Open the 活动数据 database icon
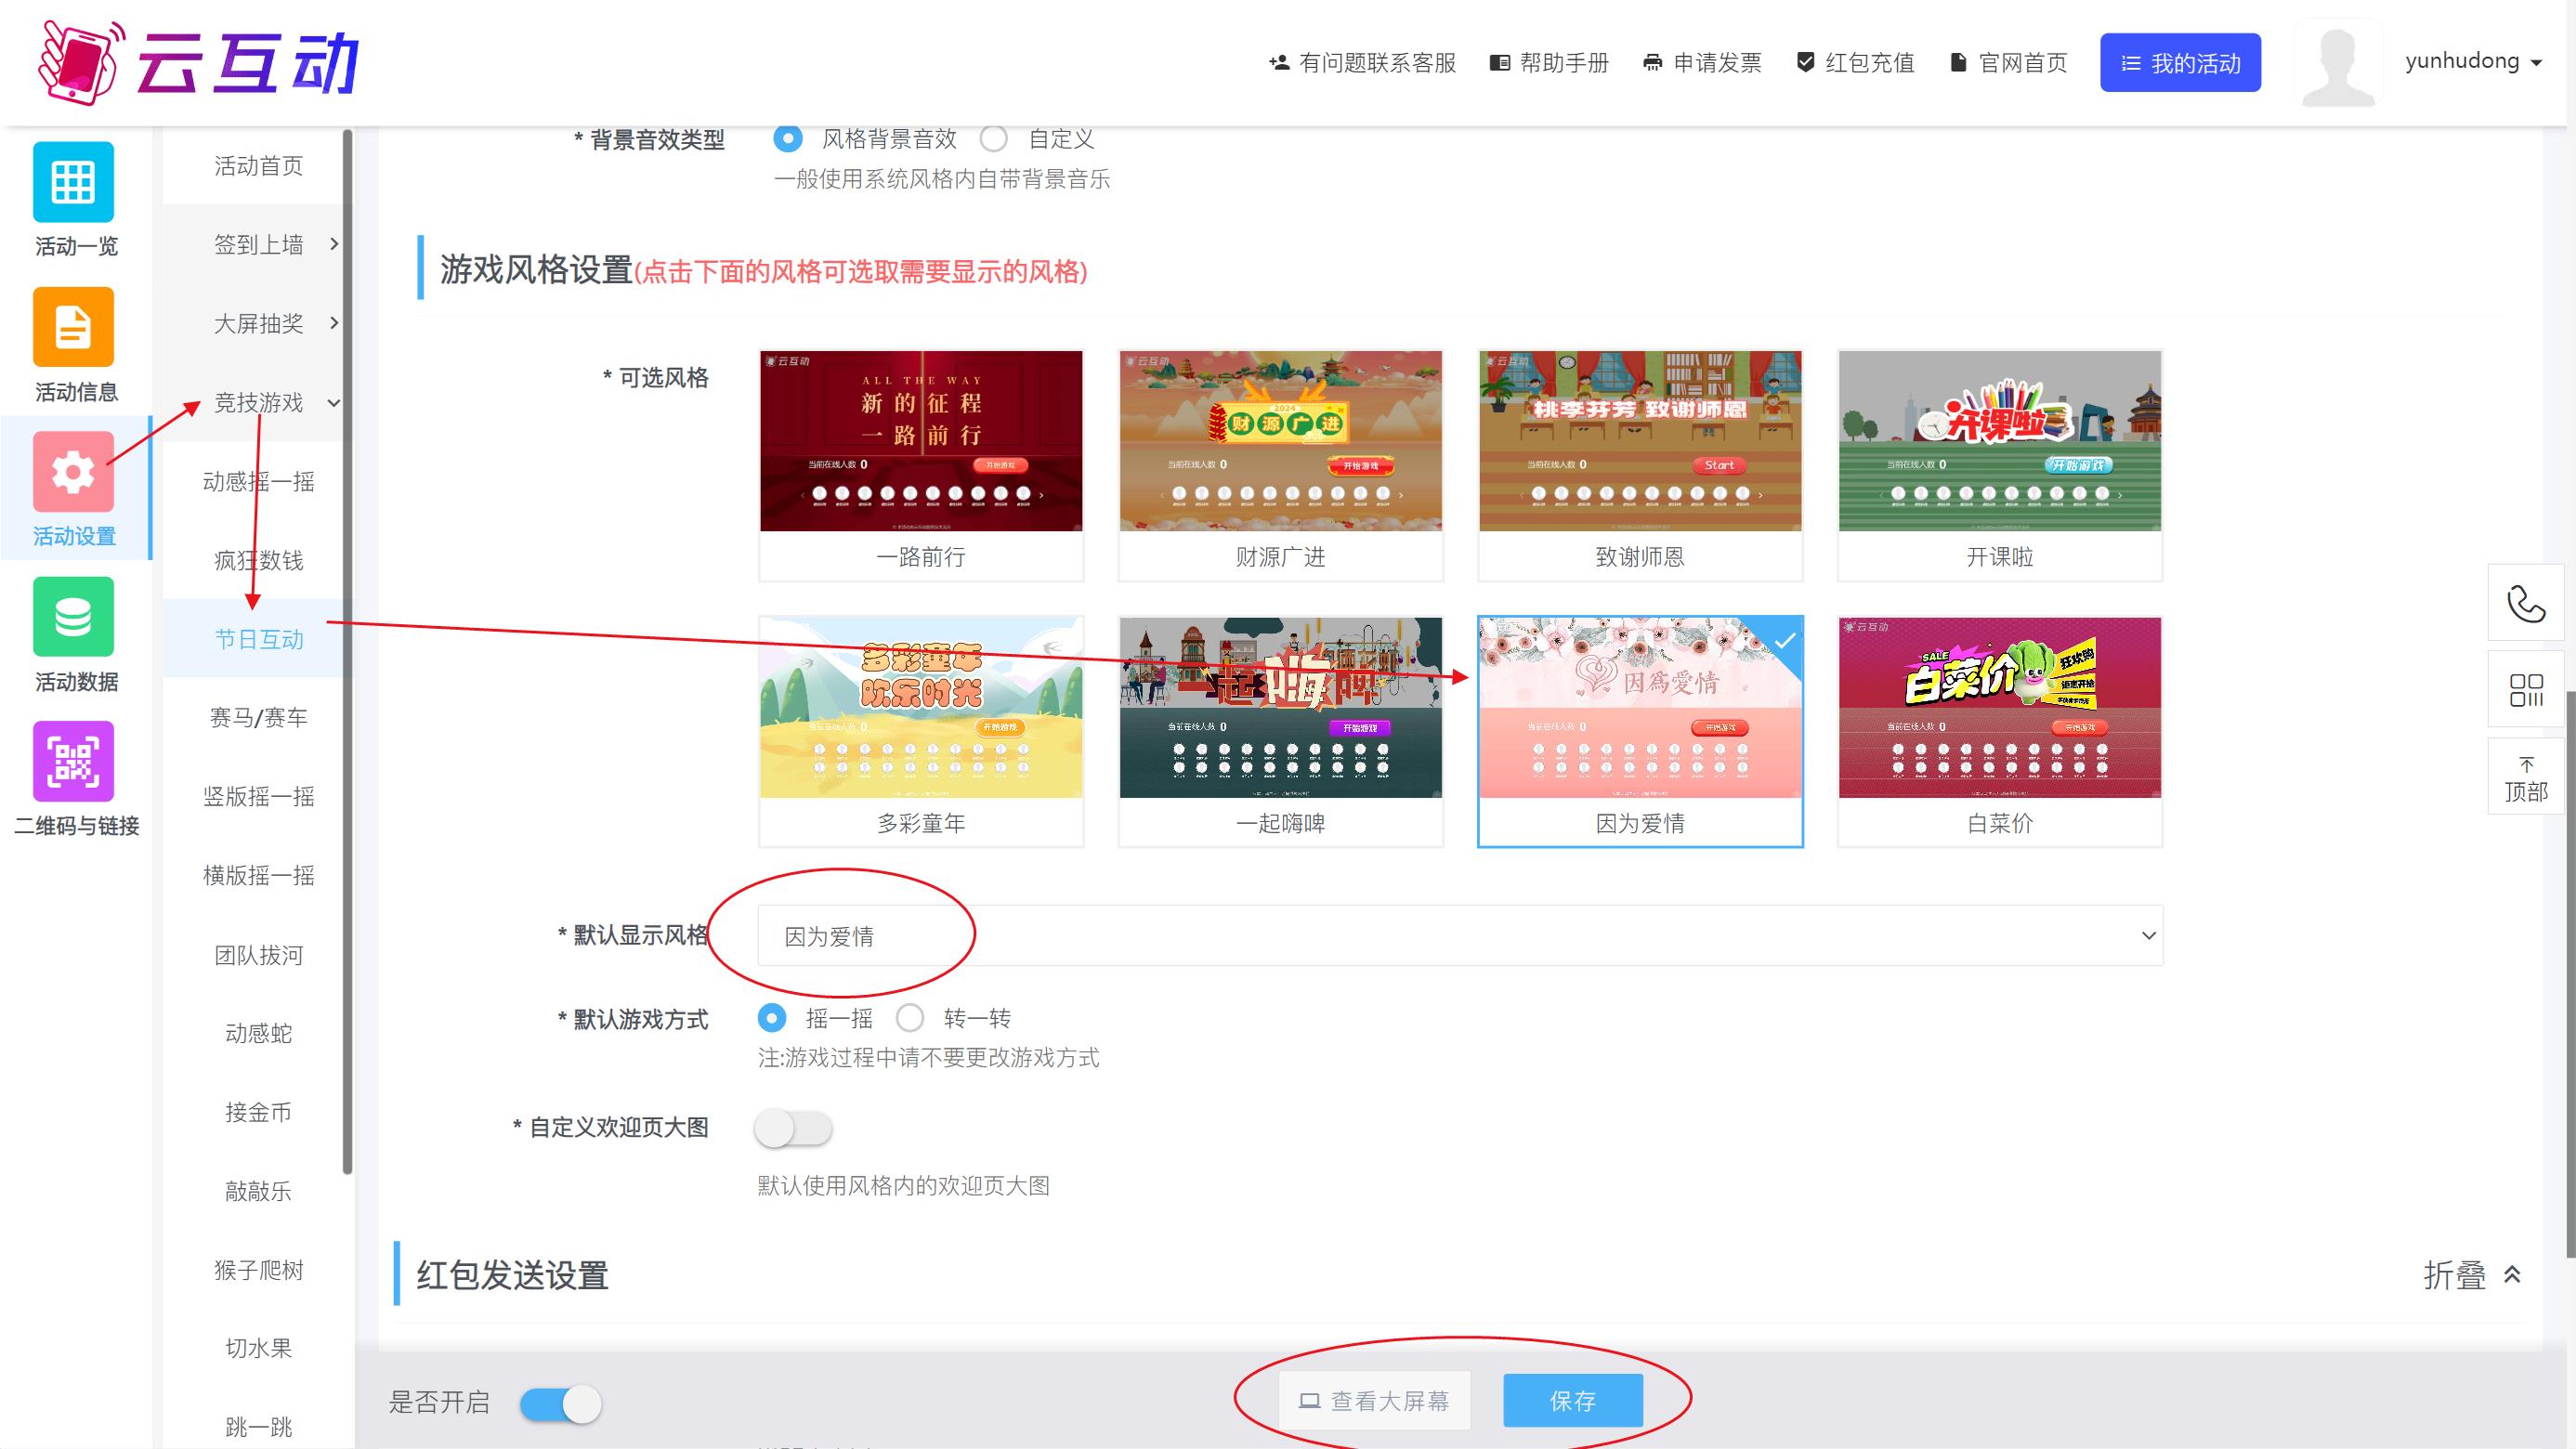Viewport: 2576px width, 1449px height. [73, 617]
